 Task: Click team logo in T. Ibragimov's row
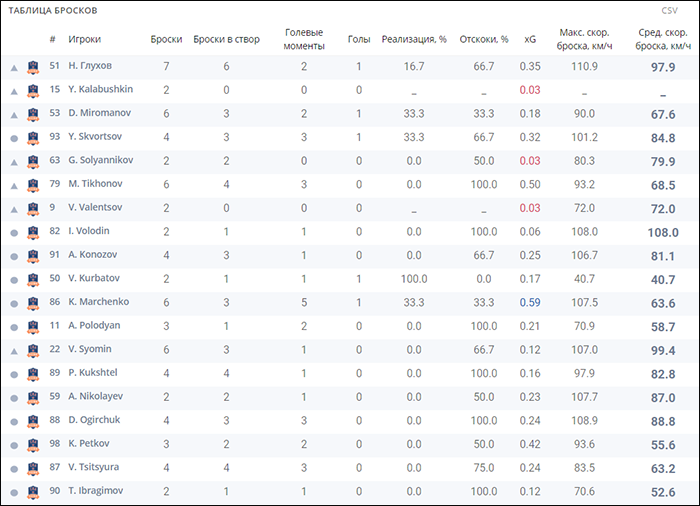(x=32, y=489)
